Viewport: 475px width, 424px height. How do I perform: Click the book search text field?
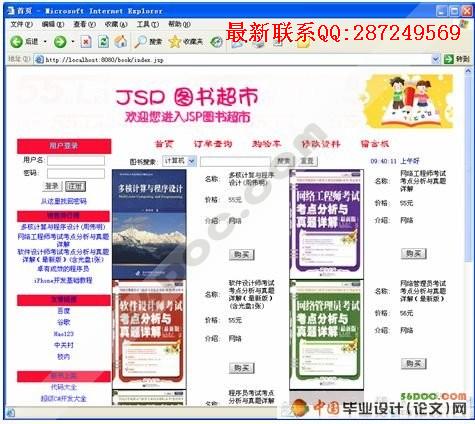235,161
